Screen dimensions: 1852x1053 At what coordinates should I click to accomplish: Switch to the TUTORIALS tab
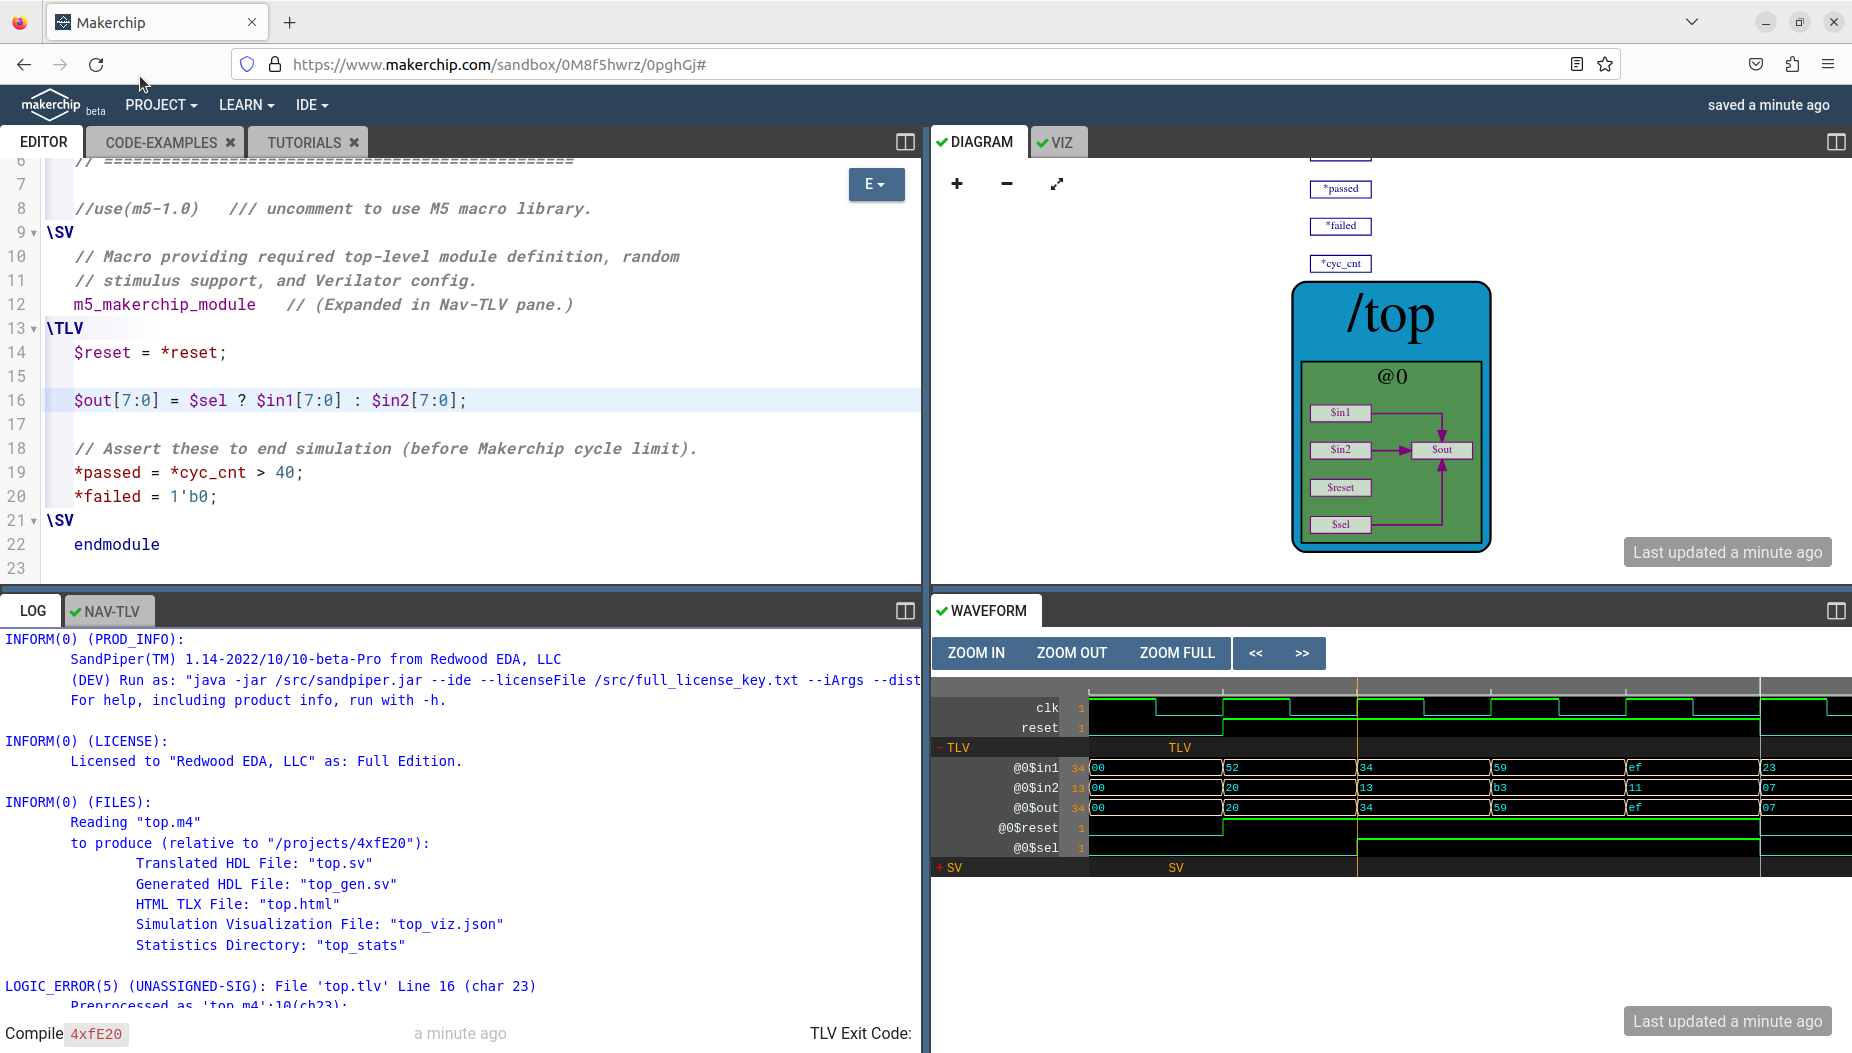(x=302, y=142)
